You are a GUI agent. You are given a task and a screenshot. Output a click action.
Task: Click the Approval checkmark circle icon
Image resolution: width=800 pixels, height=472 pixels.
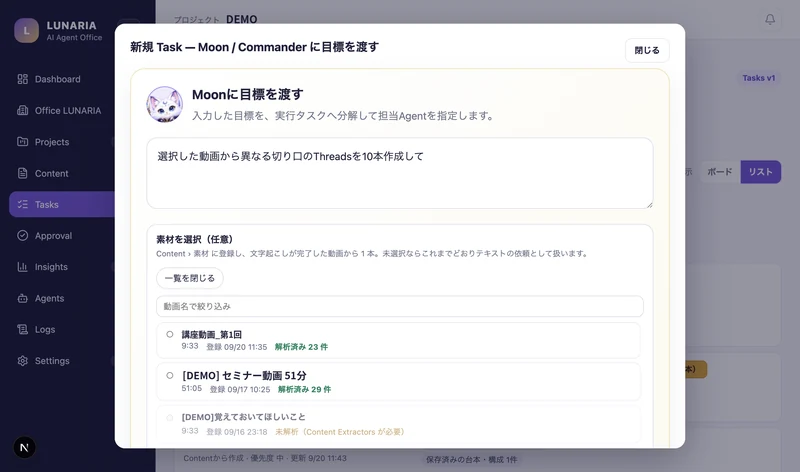pos(22,235)
